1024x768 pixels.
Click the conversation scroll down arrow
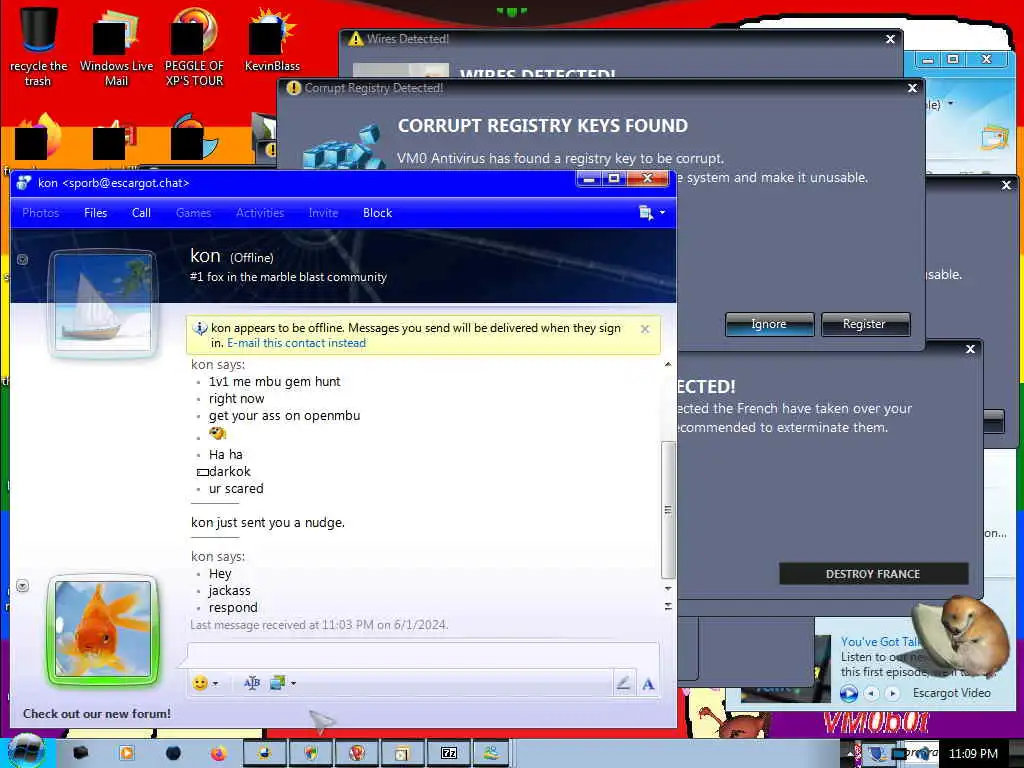pos(667,588)
